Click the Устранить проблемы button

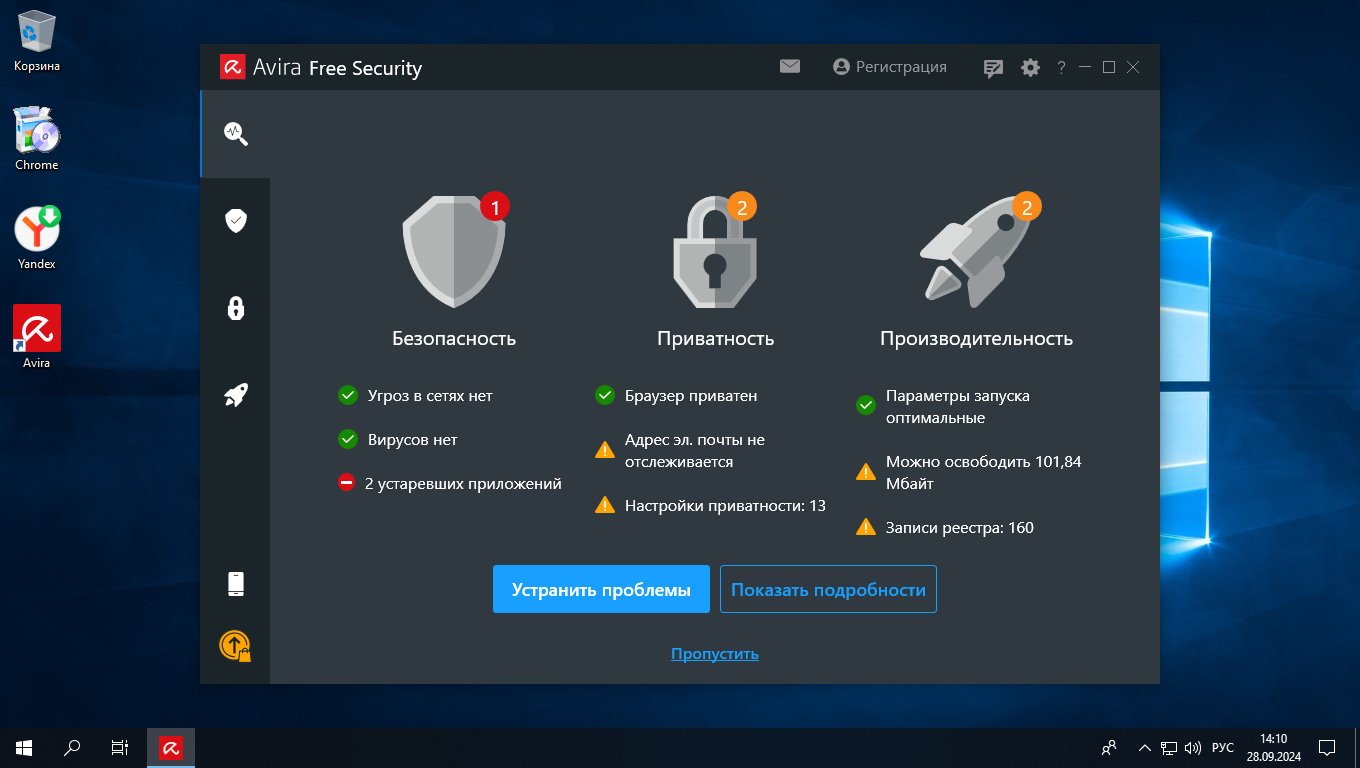[x=601, y=589]
